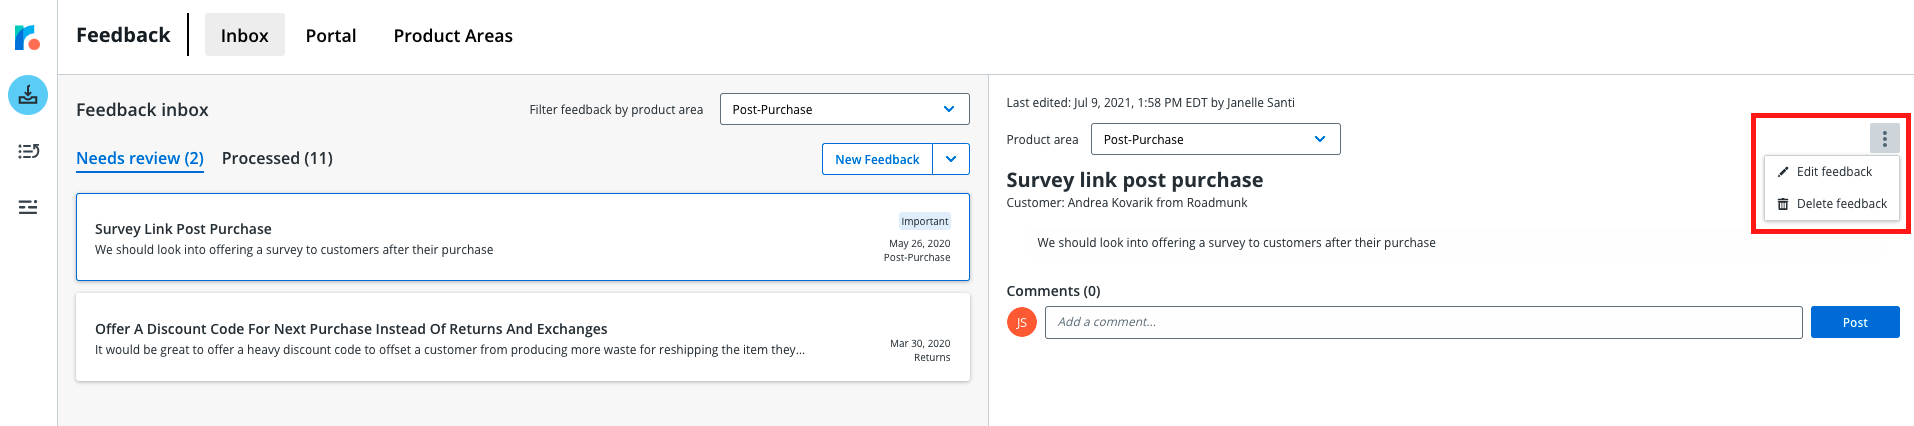Select the Needs review (2) tab
Viewport: 1914px width, 426px height.
coord(140,158)
